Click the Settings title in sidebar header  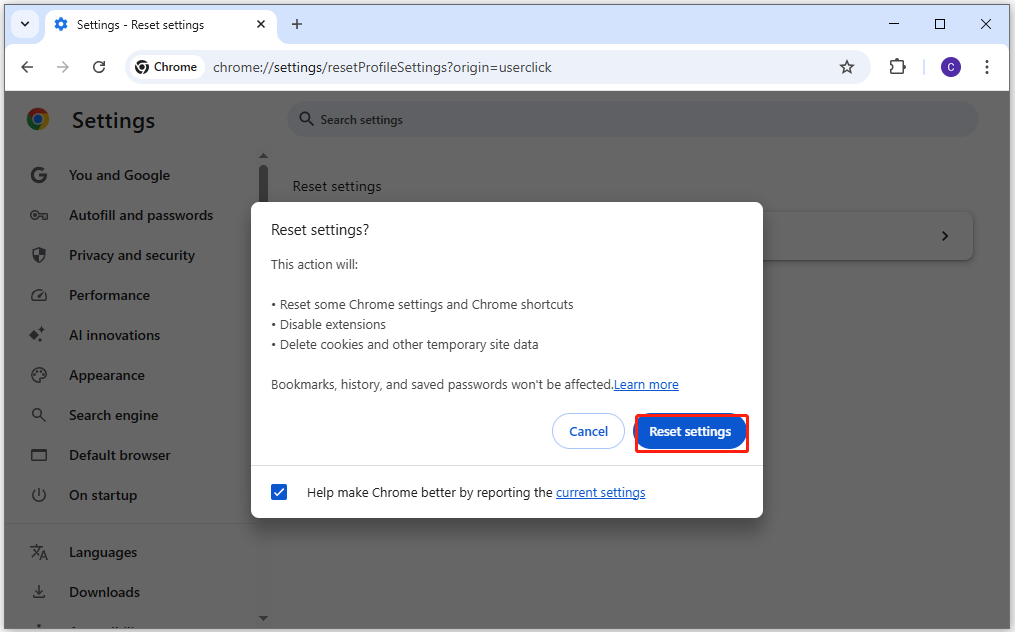[113, 120]
